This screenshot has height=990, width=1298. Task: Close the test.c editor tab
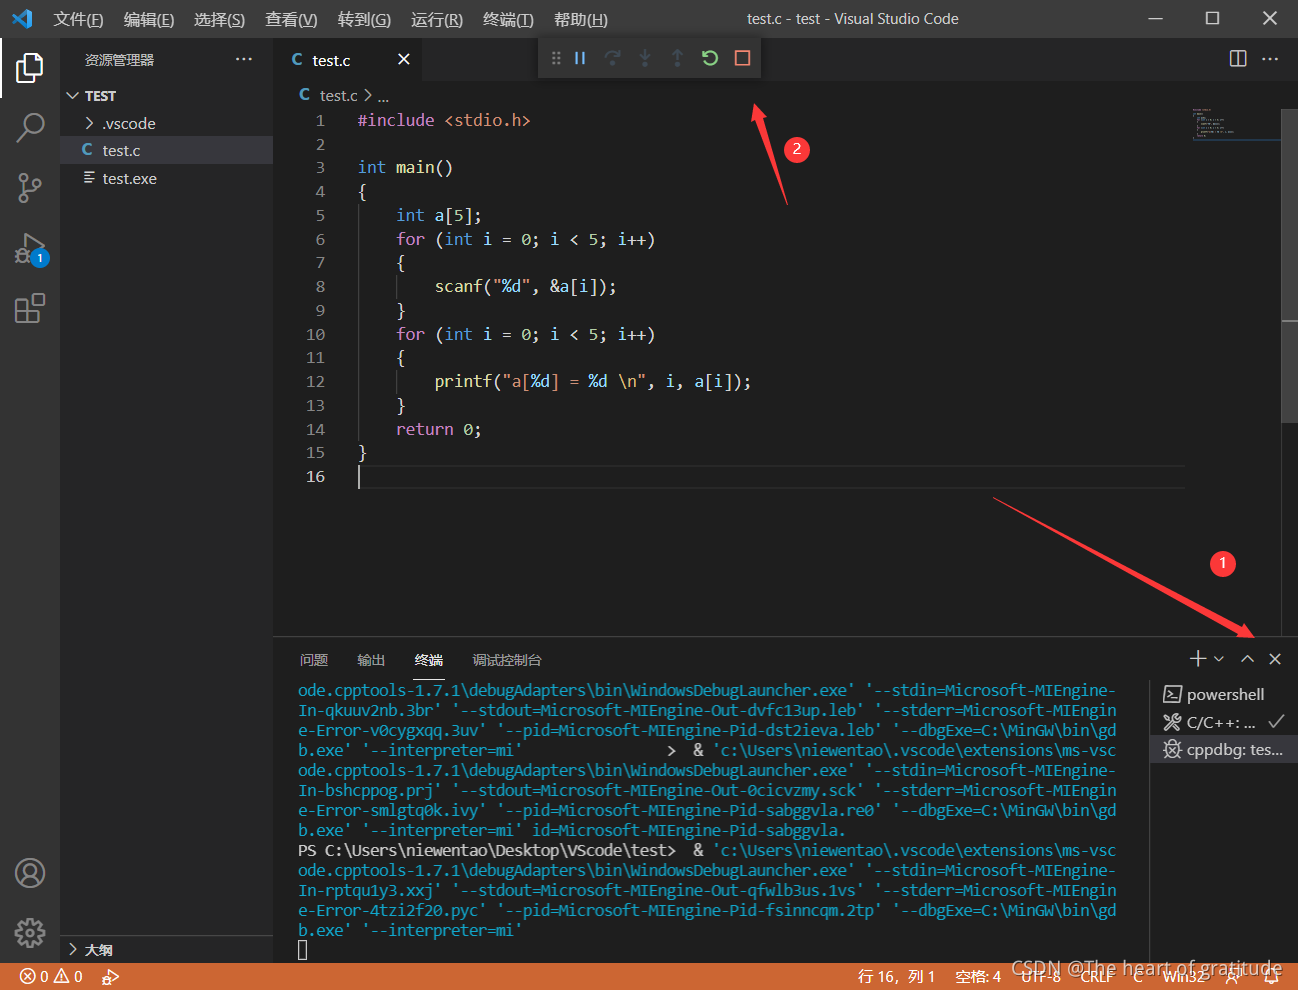404,59
